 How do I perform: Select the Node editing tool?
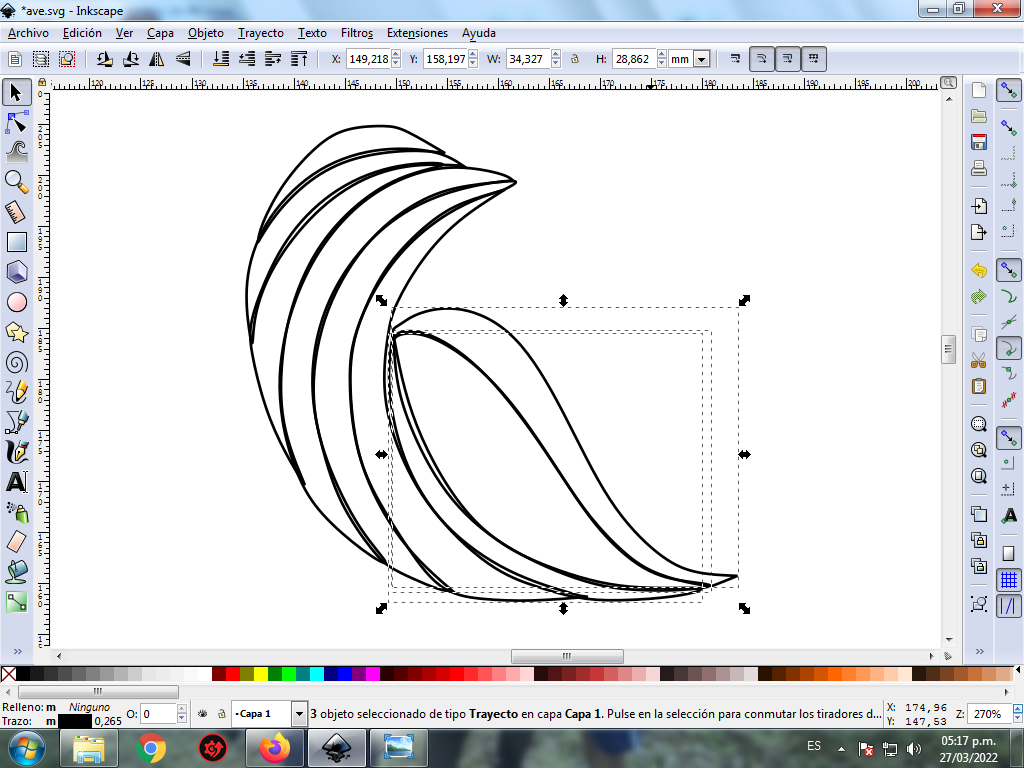(16, 123)
